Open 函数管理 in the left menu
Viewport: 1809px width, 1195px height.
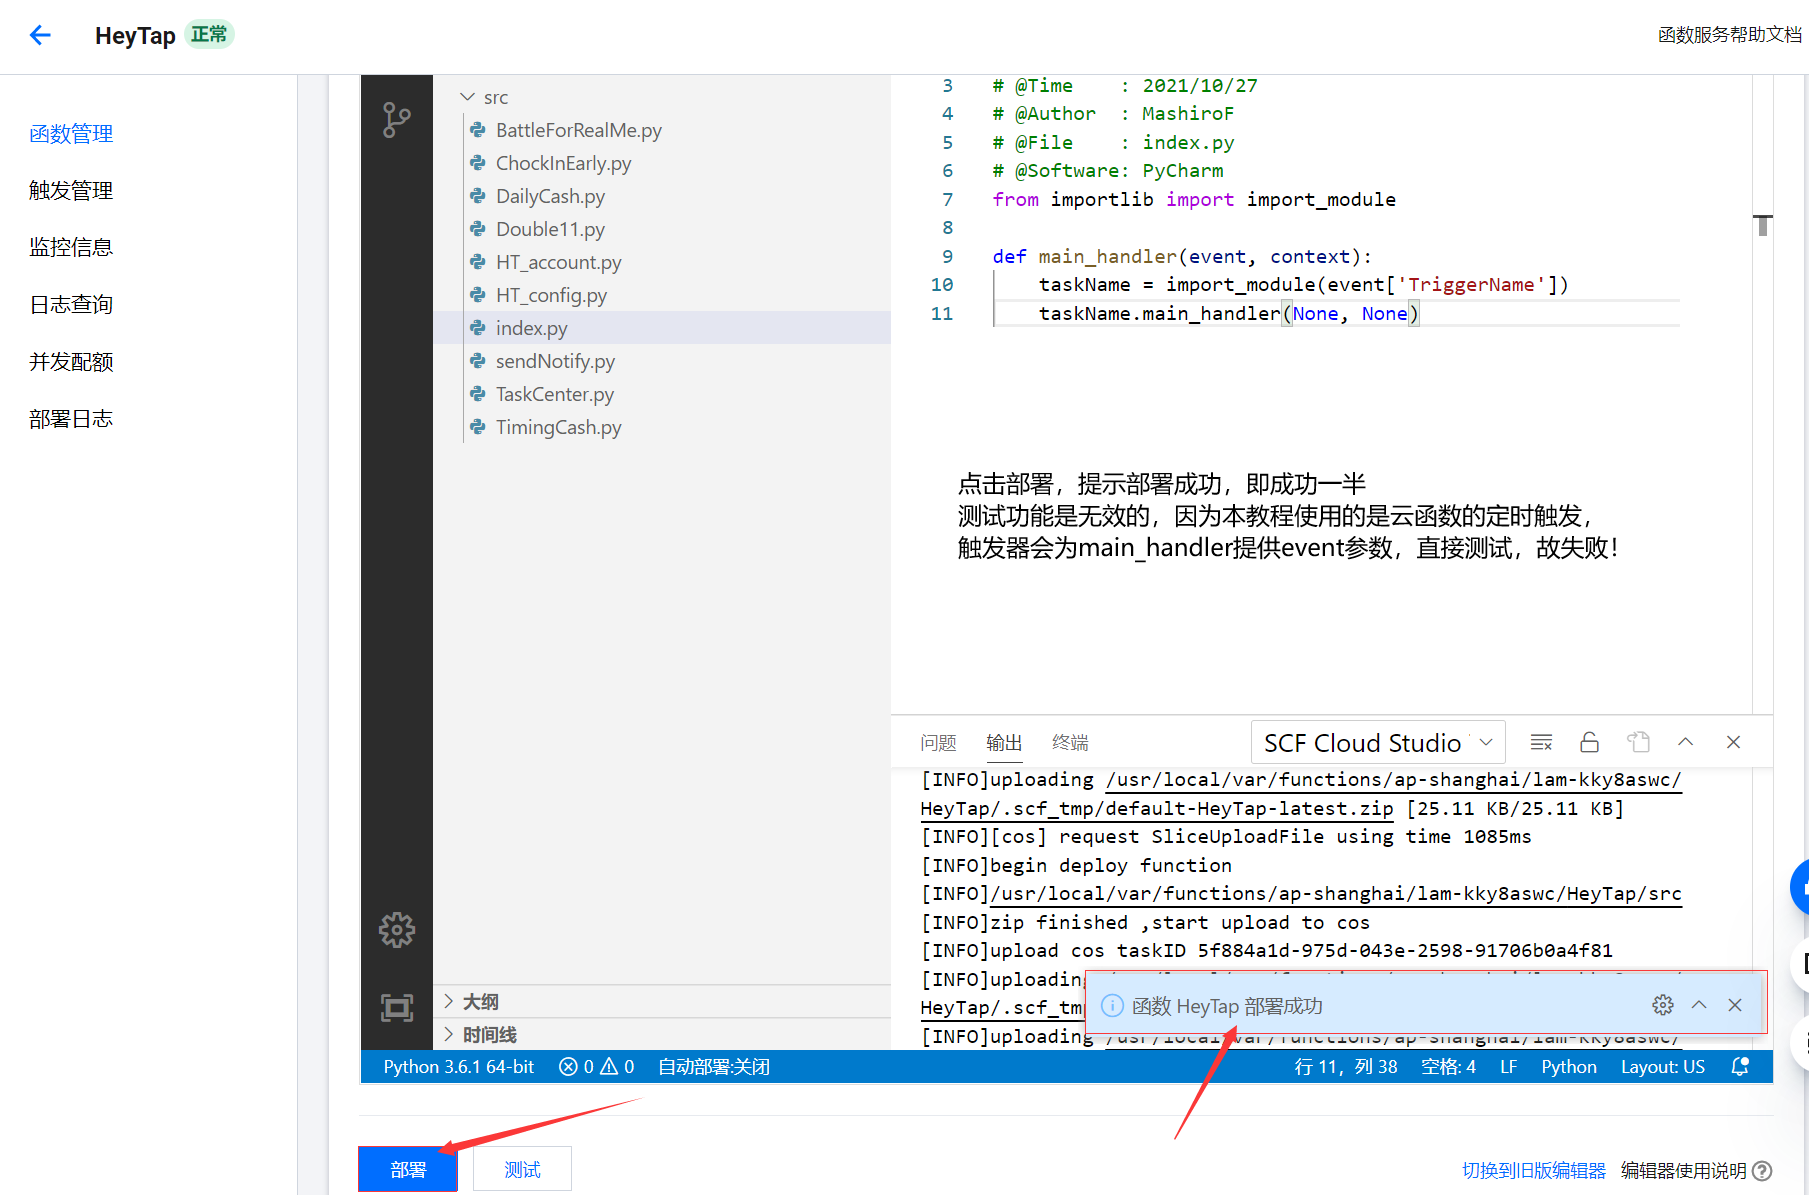71,134
